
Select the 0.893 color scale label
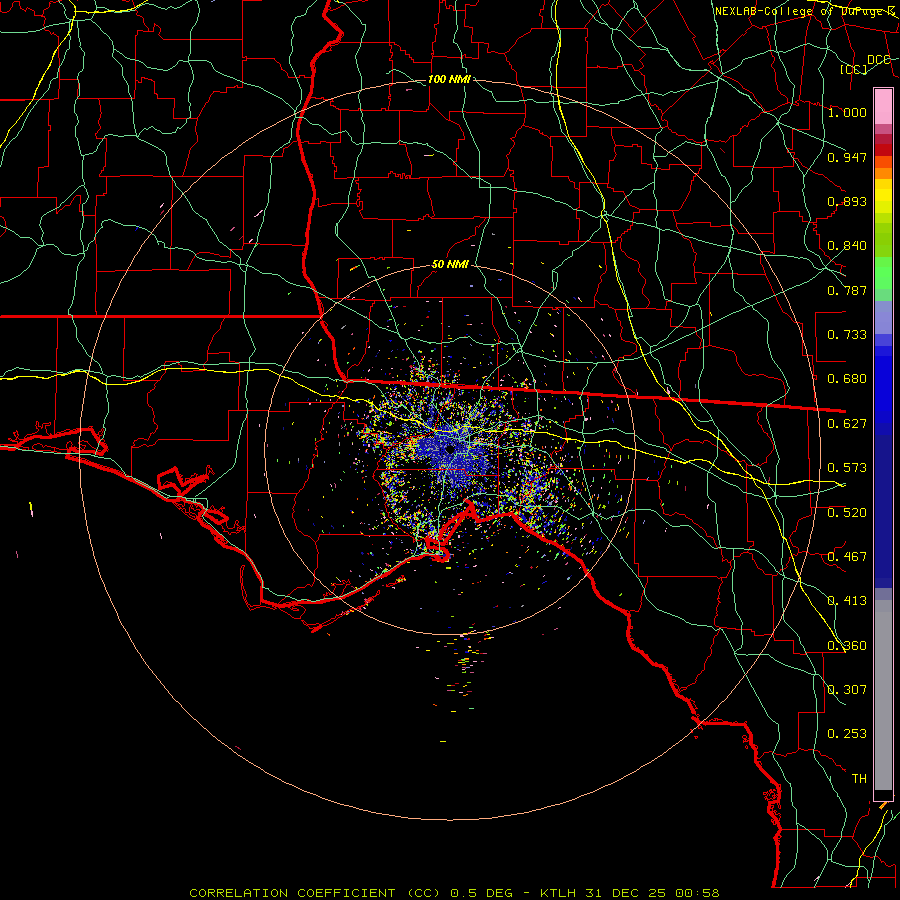[x=847, y=201]
